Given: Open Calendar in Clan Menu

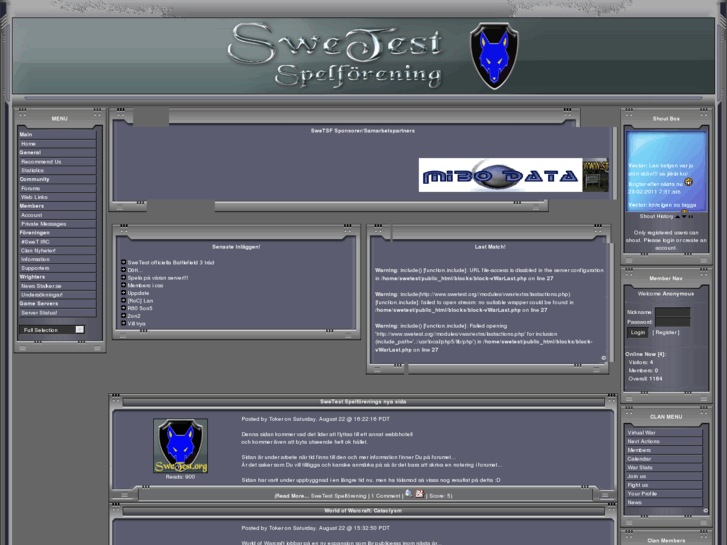Looking at the screenshot, I should click(639, 459).
